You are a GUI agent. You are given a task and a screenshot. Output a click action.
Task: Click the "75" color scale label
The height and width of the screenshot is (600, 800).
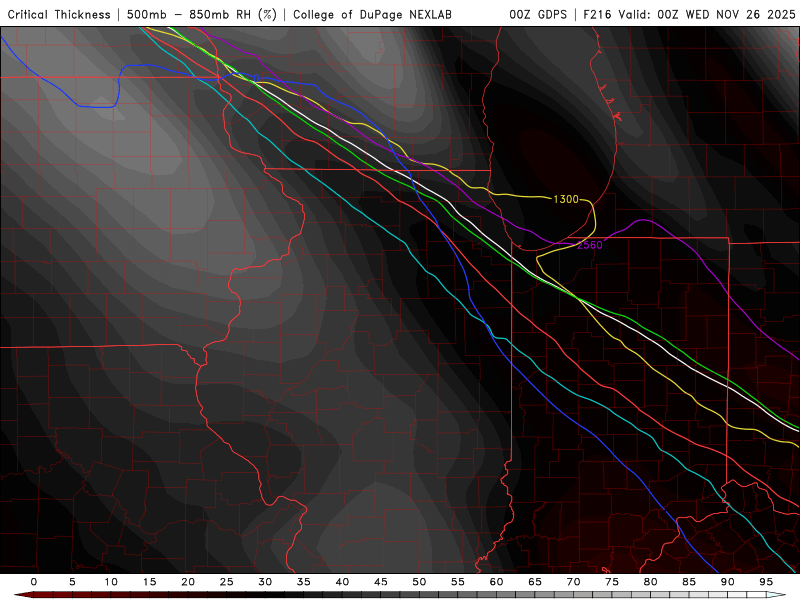click(612, 582)
